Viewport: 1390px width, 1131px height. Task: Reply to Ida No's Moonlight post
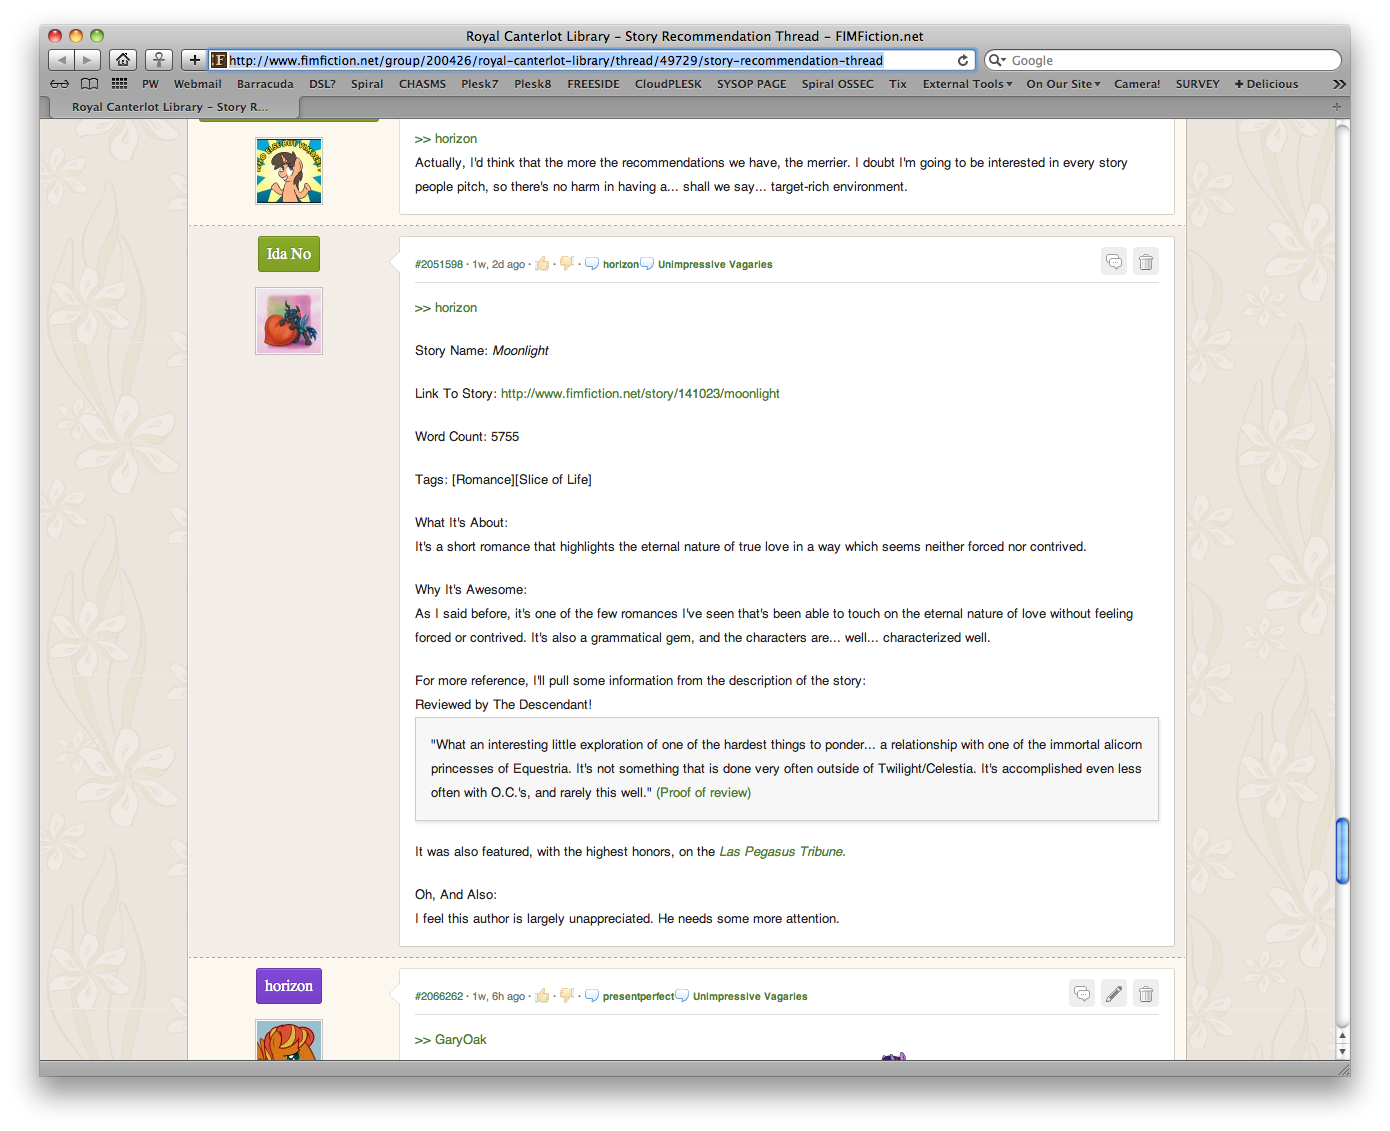pos(1114,262)
